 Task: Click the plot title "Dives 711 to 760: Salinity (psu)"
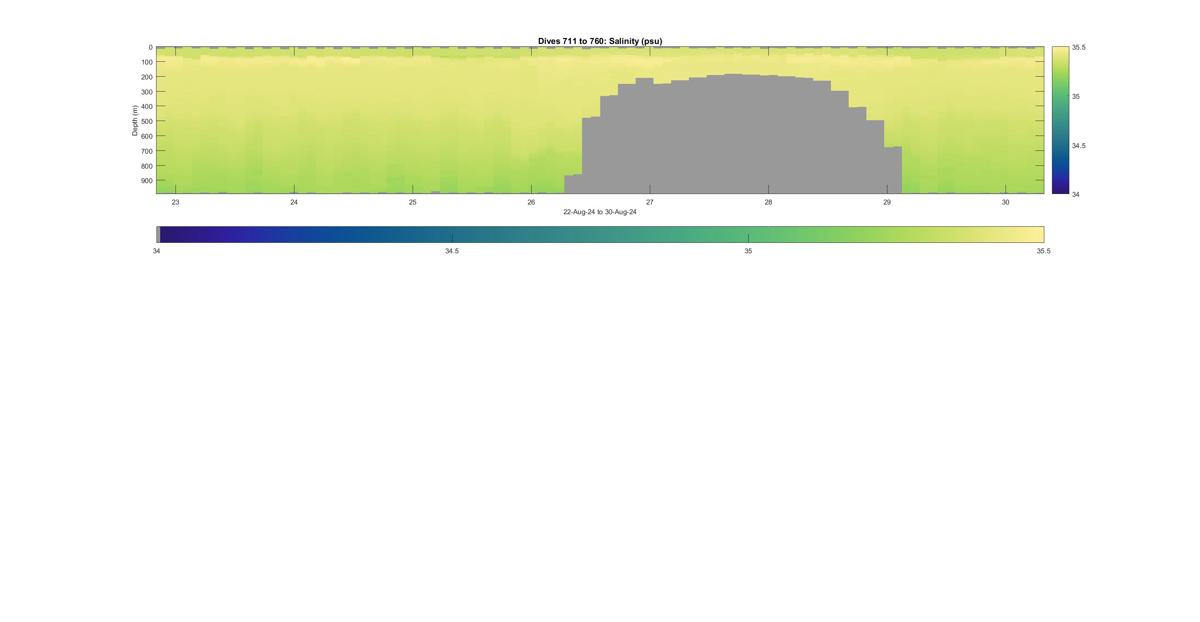tap(600, 41)
